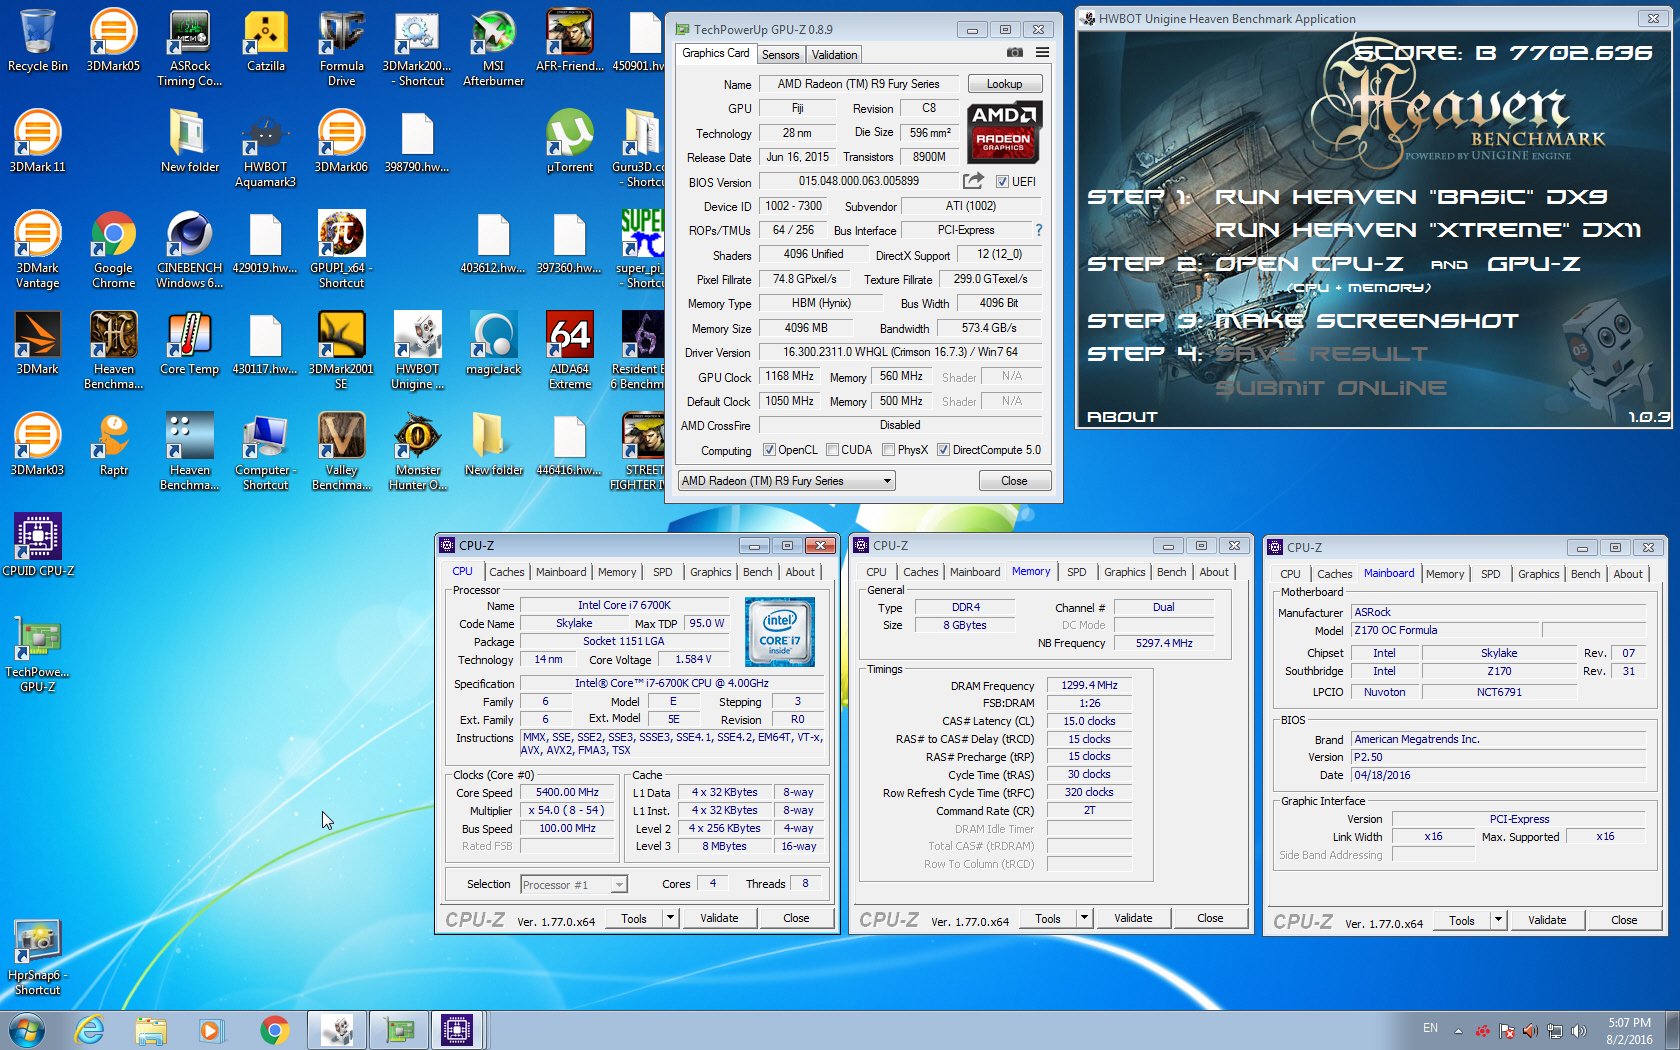Click the GPU Name field in GPU-Z
This screenshot has width=1680, height=1050.
click(858, 84)
